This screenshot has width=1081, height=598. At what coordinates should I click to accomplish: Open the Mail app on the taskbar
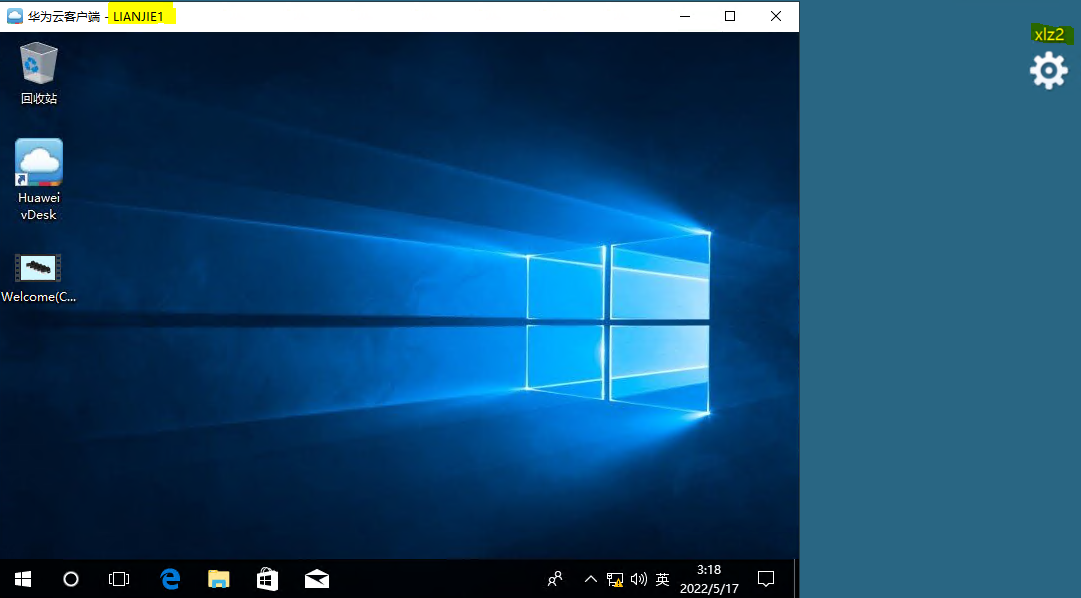(316, 579)
